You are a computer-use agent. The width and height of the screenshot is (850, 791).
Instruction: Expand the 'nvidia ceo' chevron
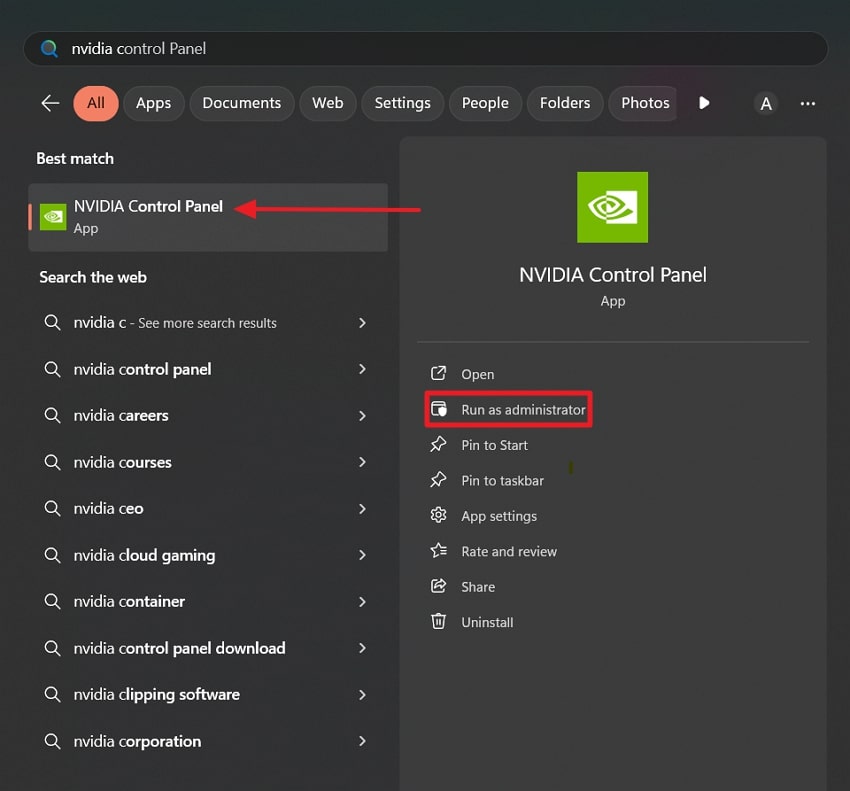click(362, 509)
